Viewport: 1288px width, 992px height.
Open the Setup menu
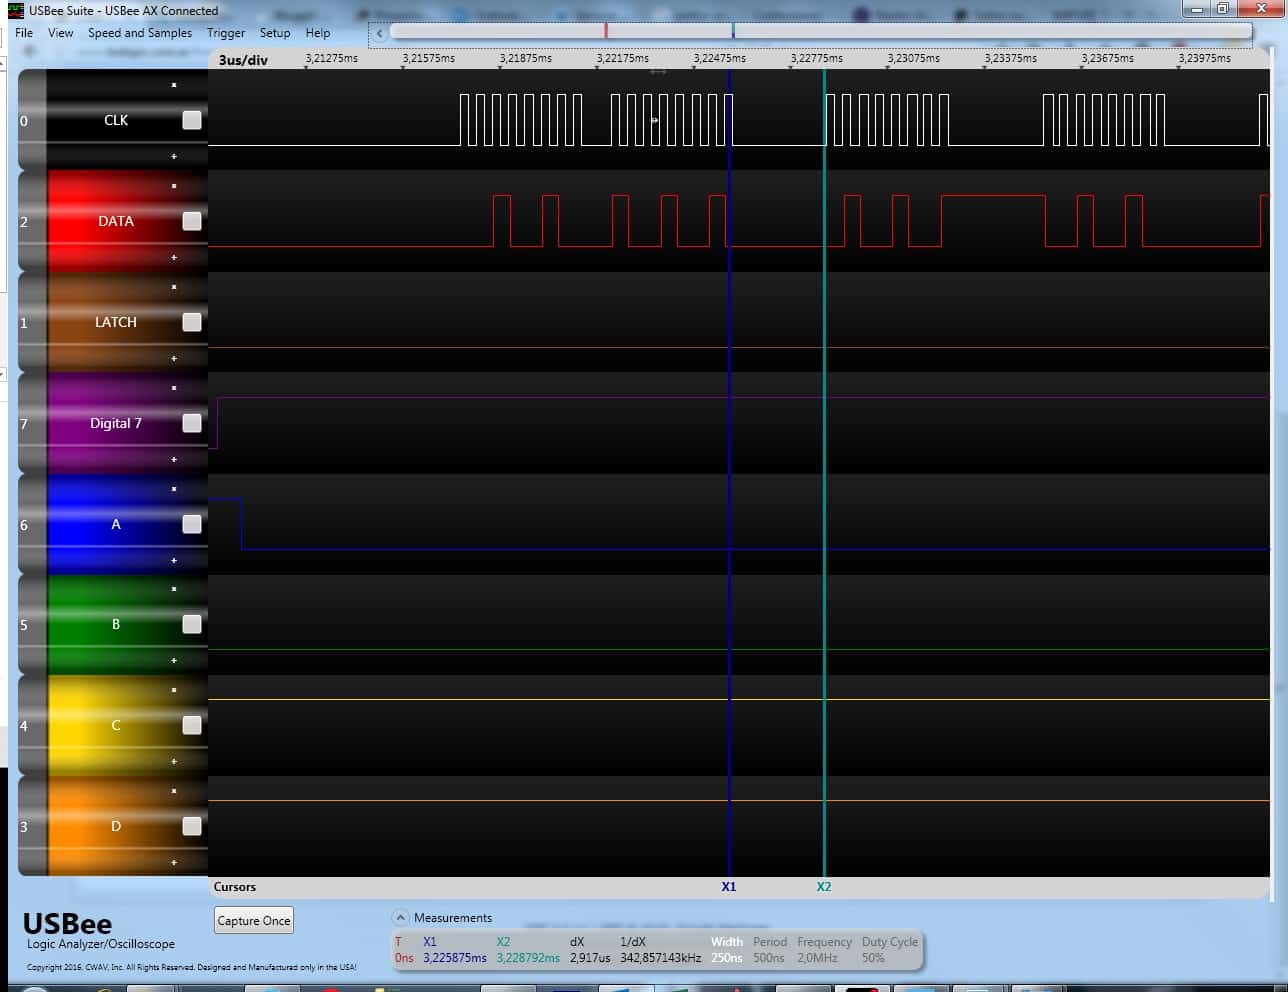[275, 33]
